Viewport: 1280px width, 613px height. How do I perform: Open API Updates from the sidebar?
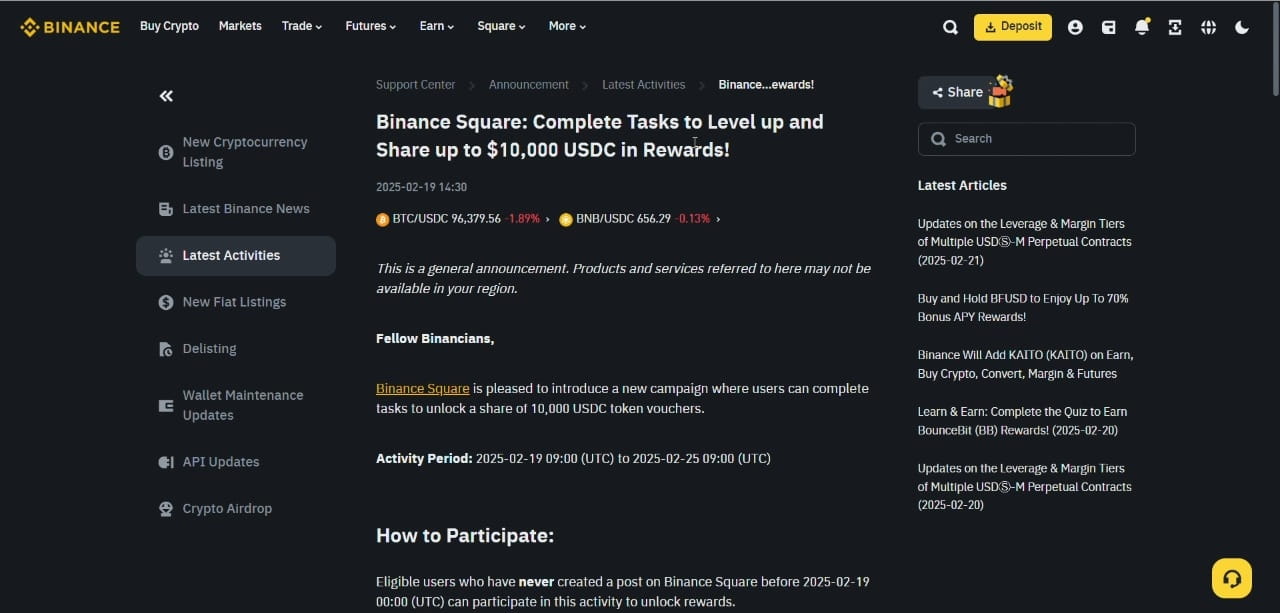pos(220,461)
